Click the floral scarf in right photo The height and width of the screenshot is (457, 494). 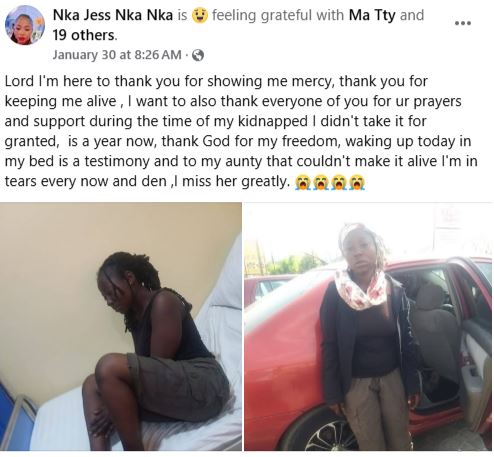(362, 289)
